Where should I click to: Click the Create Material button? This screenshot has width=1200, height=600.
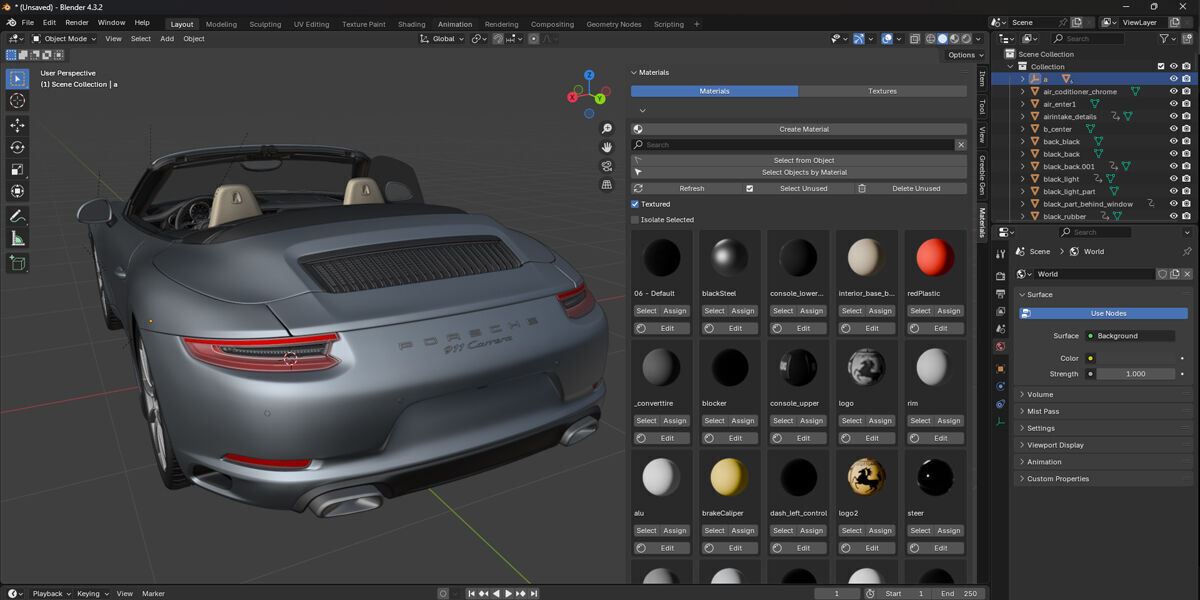tap(799, 129)
